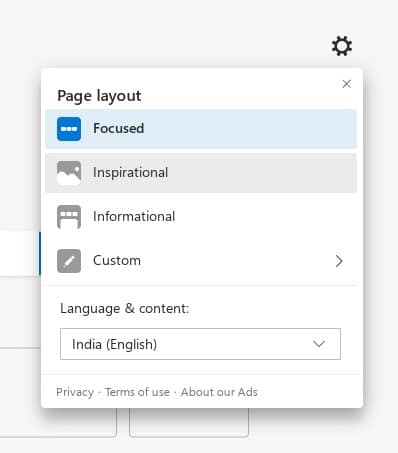Open the Privacy link
The height and width of the screenshot is (453, 398).
coord(75,392)
